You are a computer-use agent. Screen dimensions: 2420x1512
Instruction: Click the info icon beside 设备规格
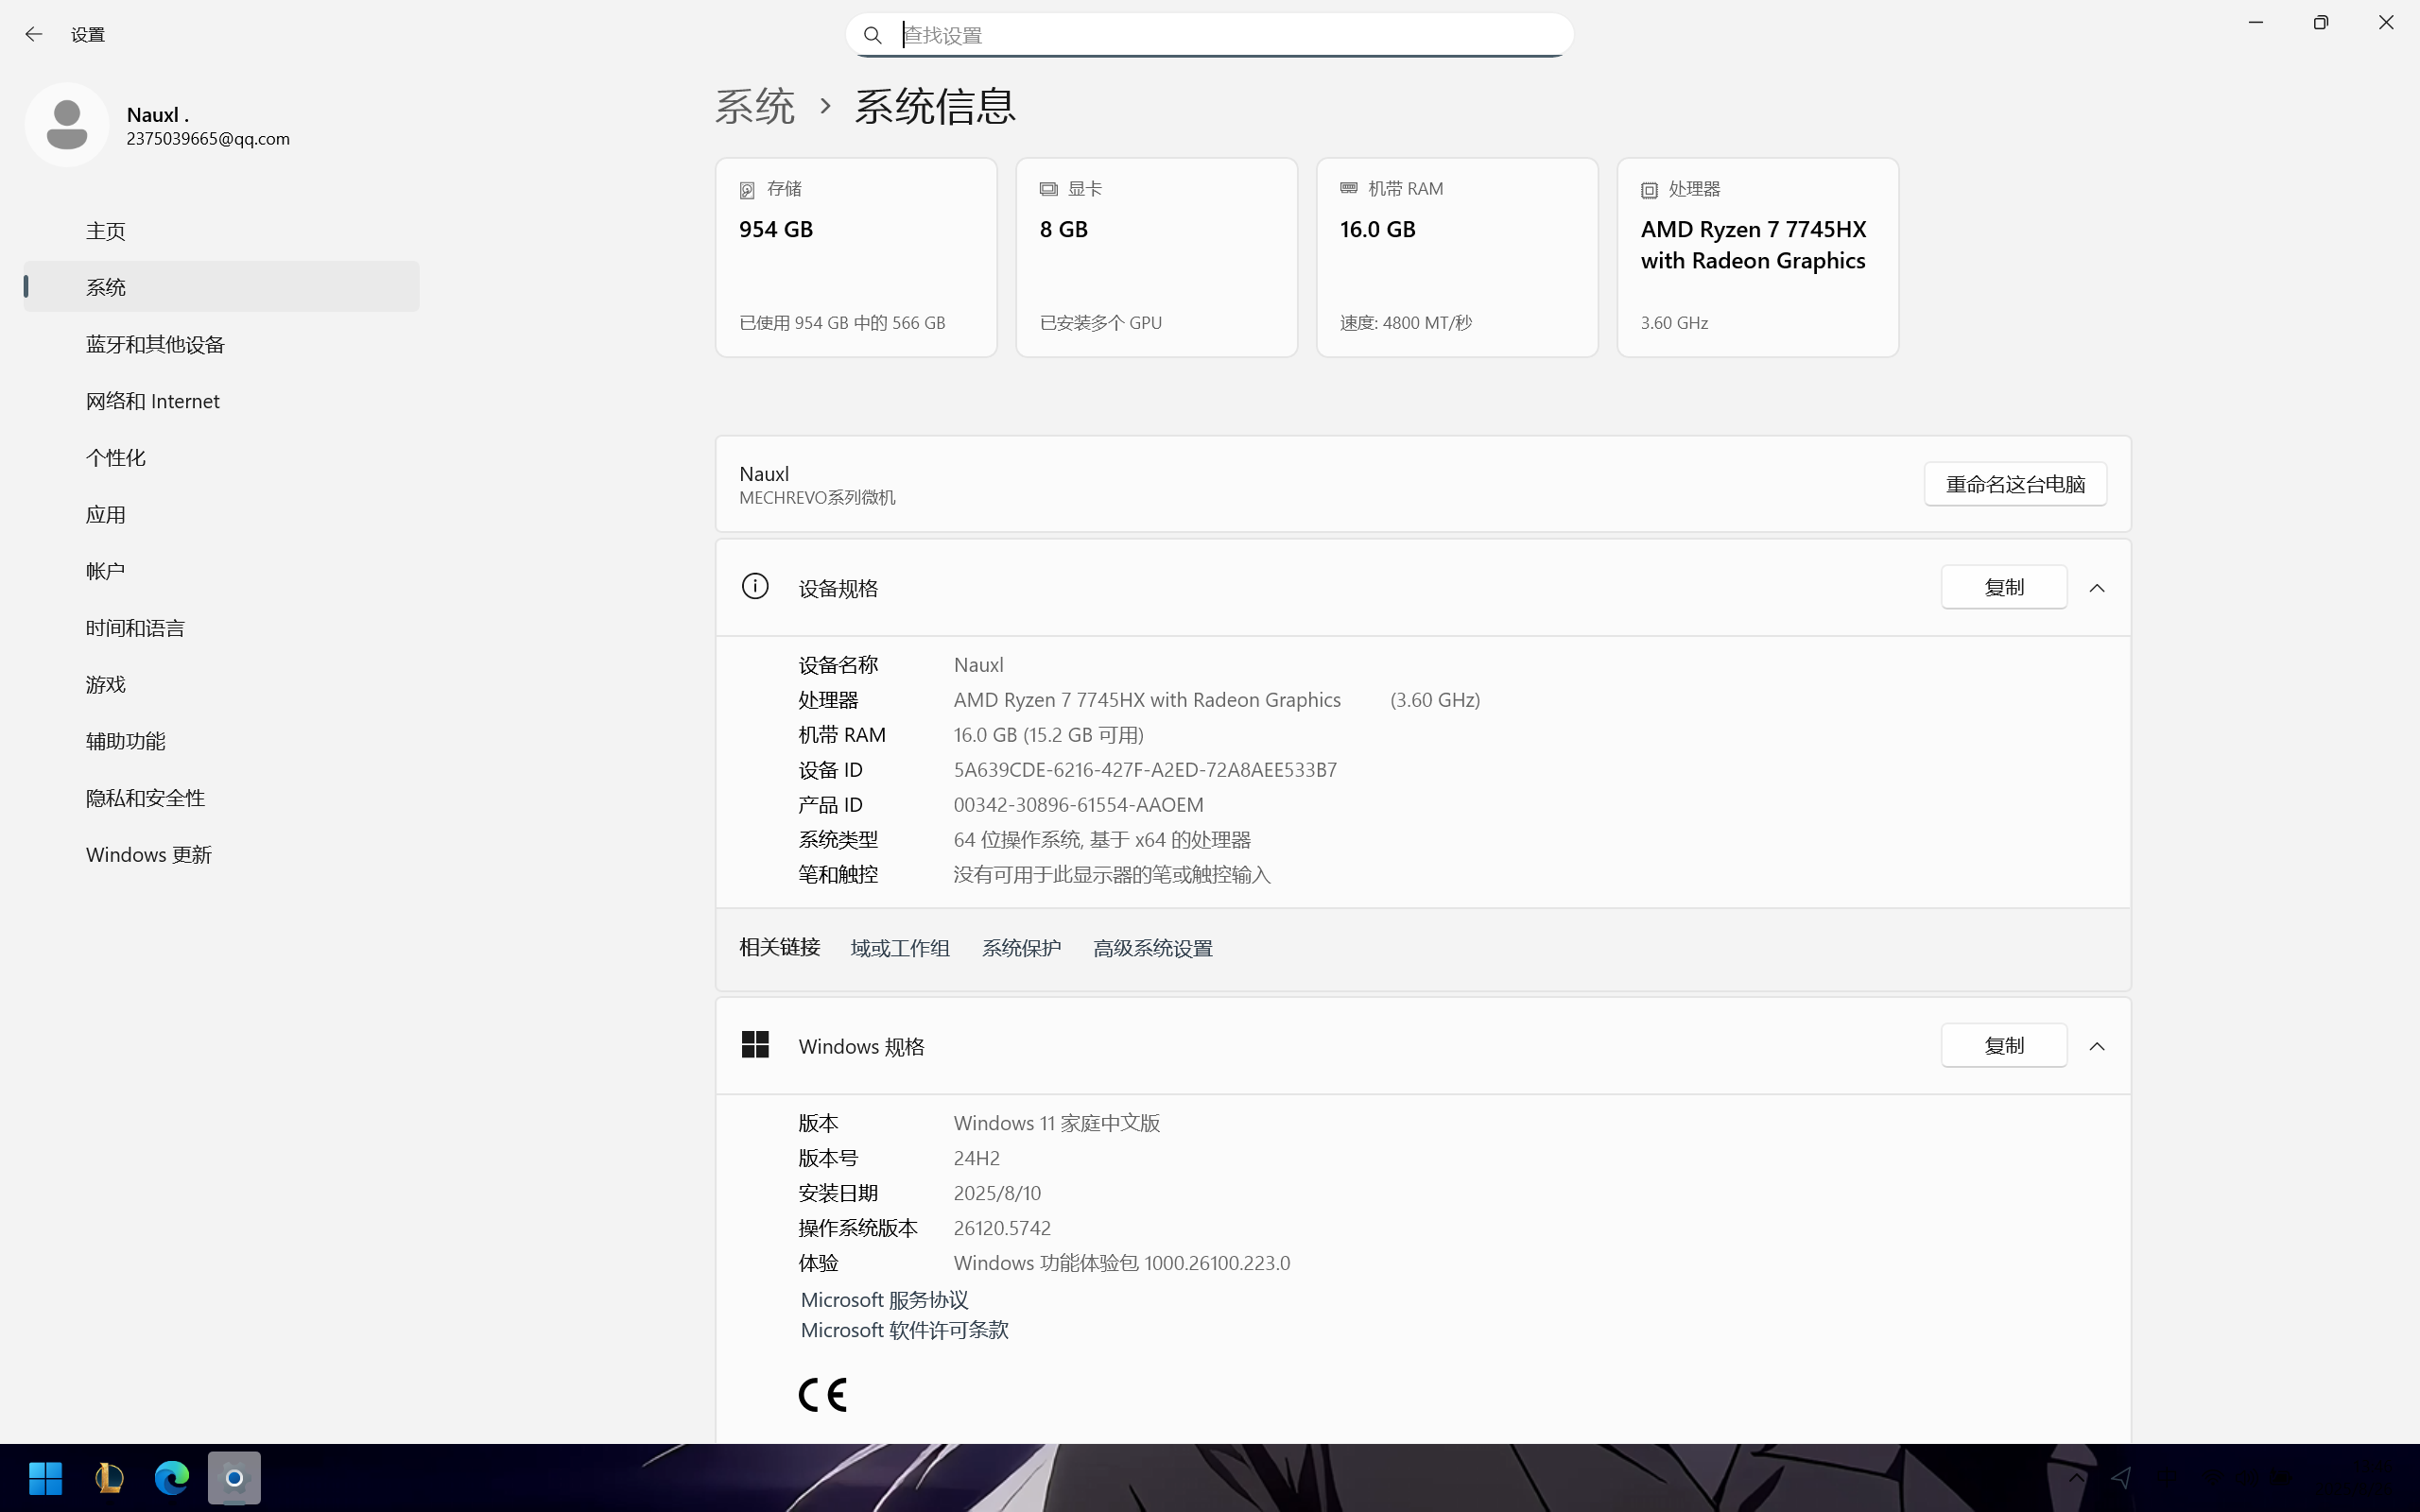click(x=755, y=586)
